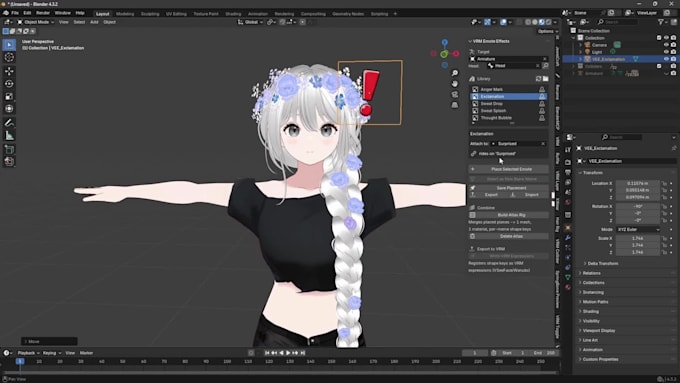Open the Object Mode dropdown

coord(36,22)
